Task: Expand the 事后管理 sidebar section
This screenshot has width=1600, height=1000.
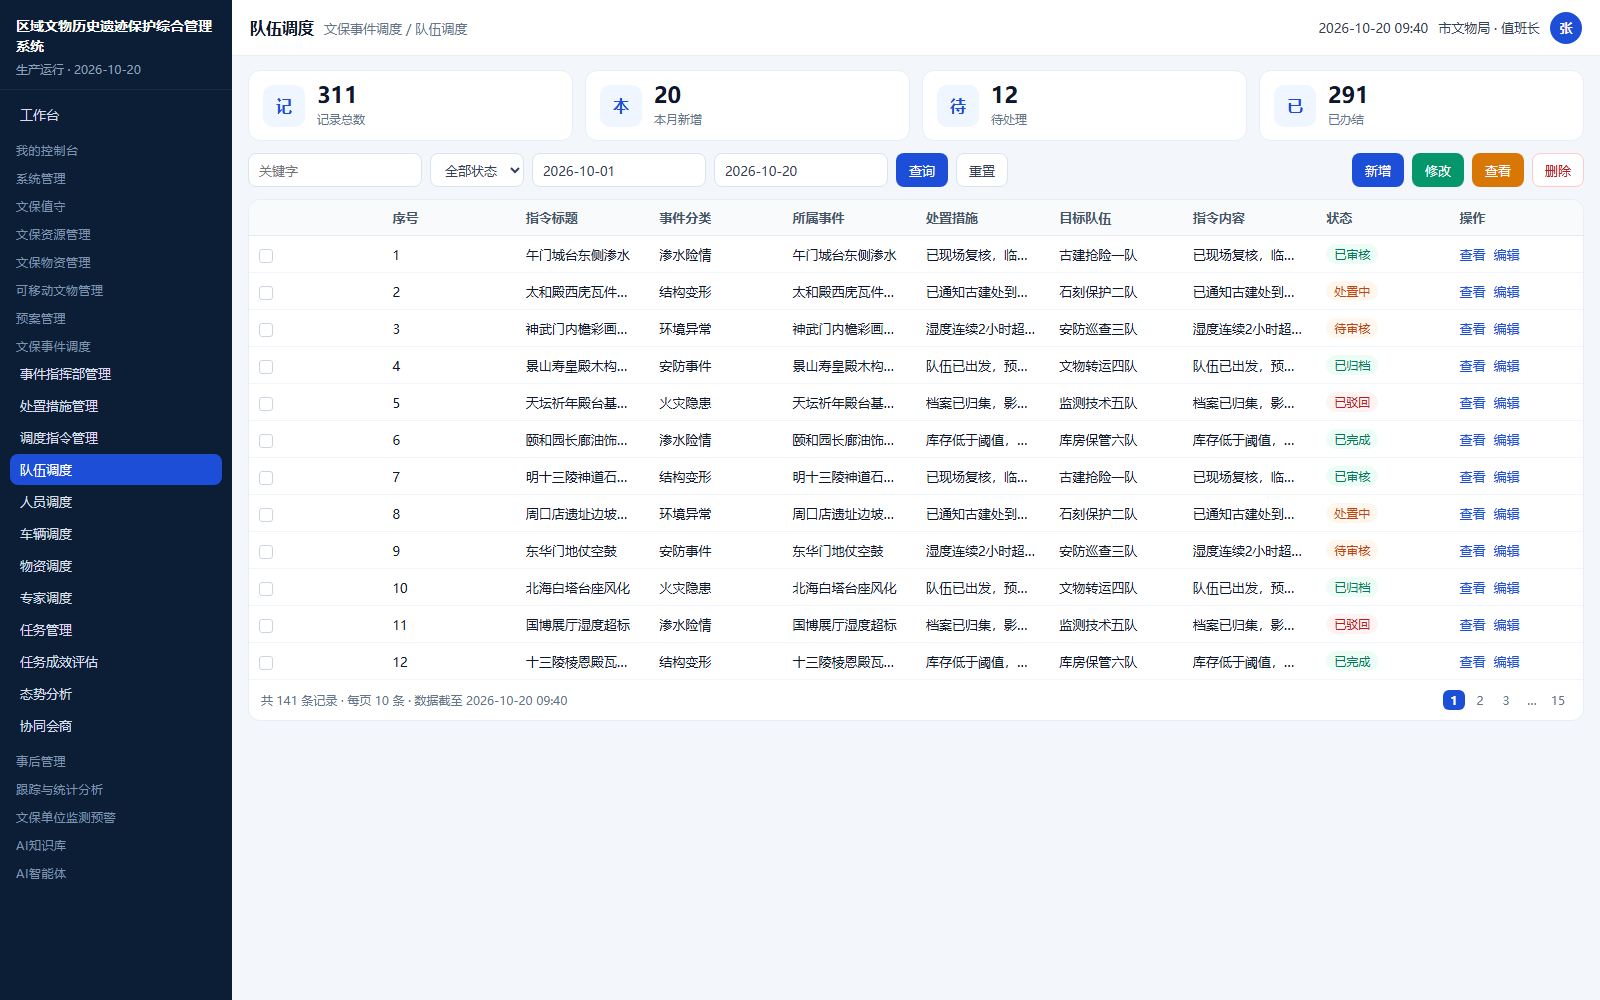Action: [41, 761]
